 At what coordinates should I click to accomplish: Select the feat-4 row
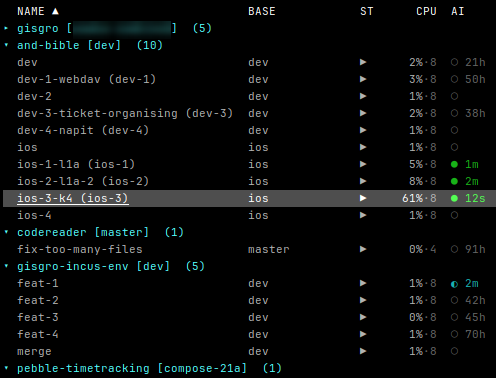[249, 334]
